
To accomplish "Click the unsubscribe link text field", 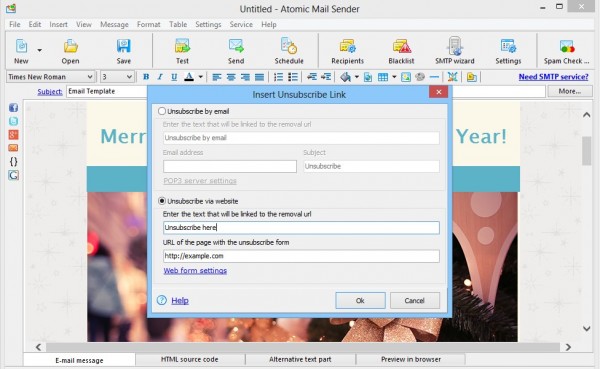I will (x=301, y=227).
